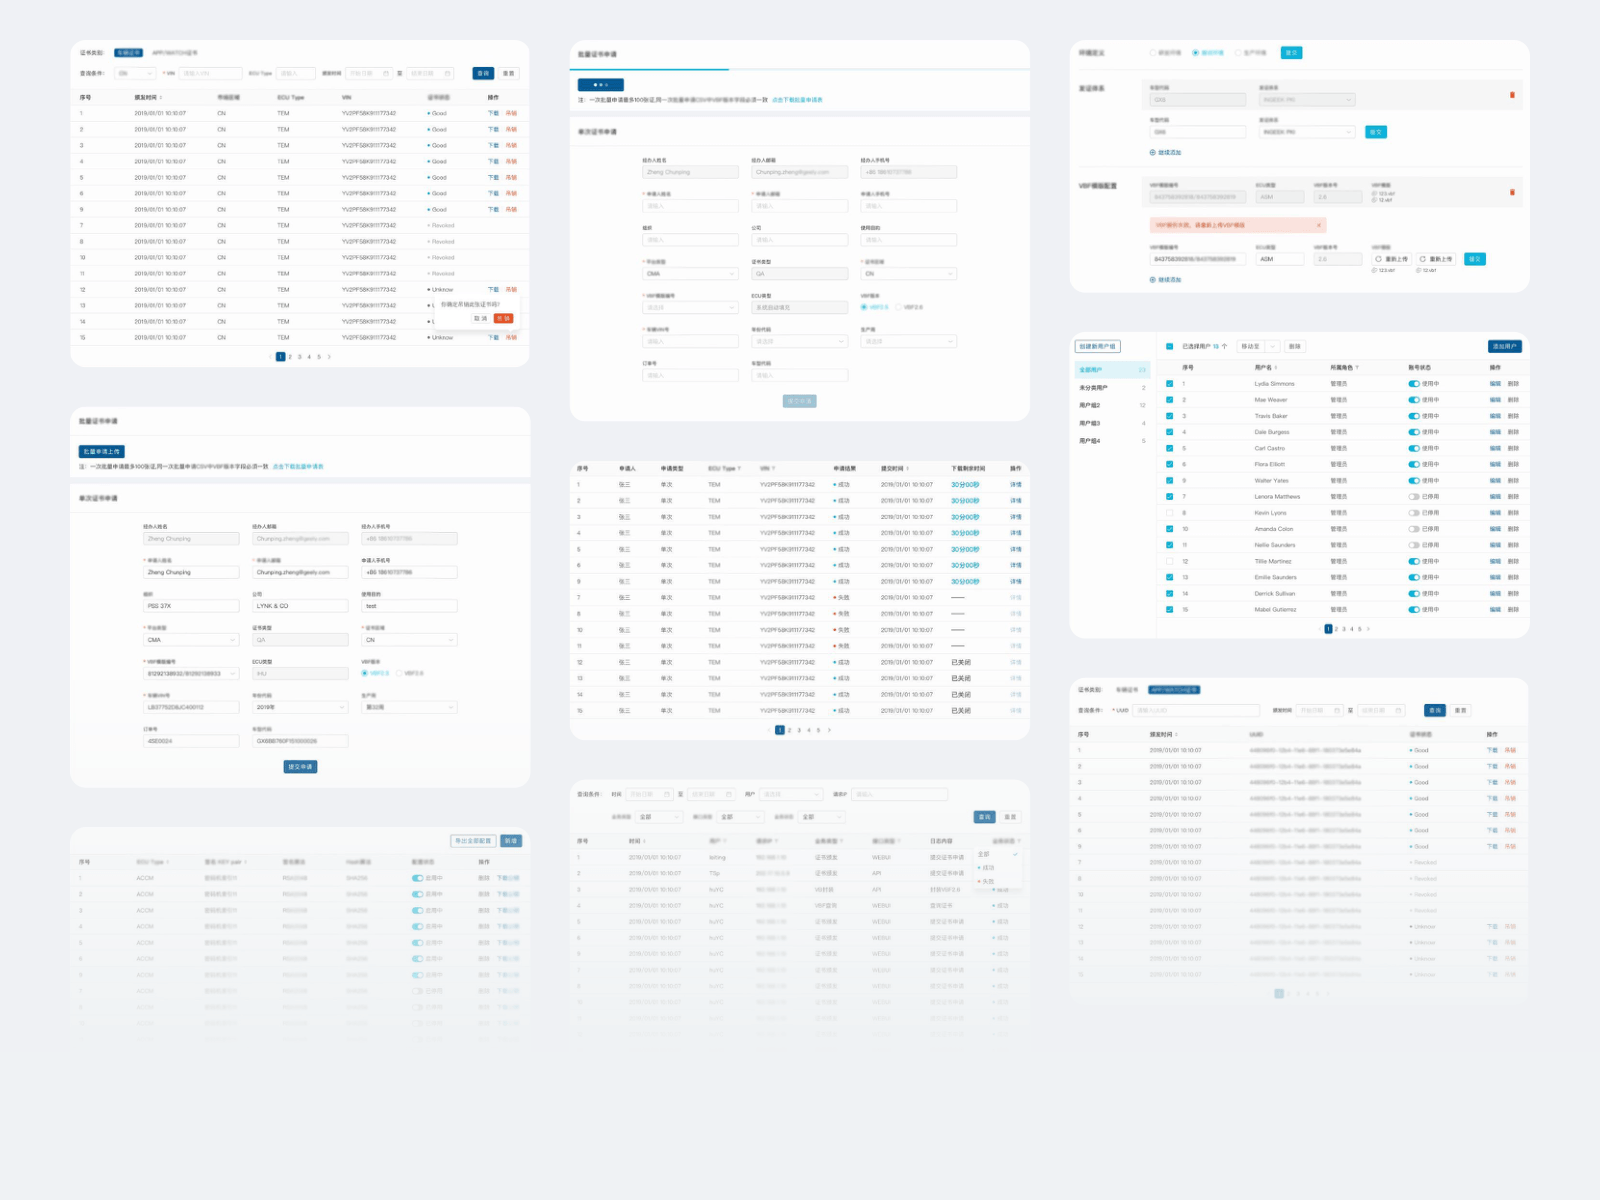Open start-date calendar in UUID certificate panel

pyautogui.click(x=1337, y=710)
